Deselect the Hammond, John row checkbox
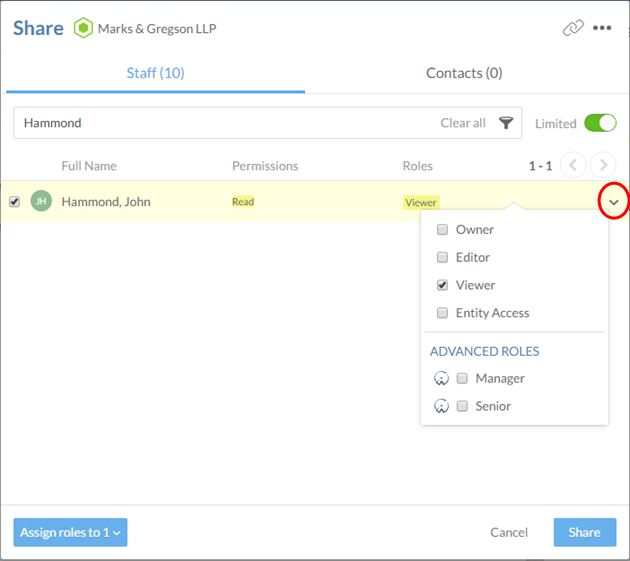This screenshot has width=630, height=561. click(x=14, y=202)
